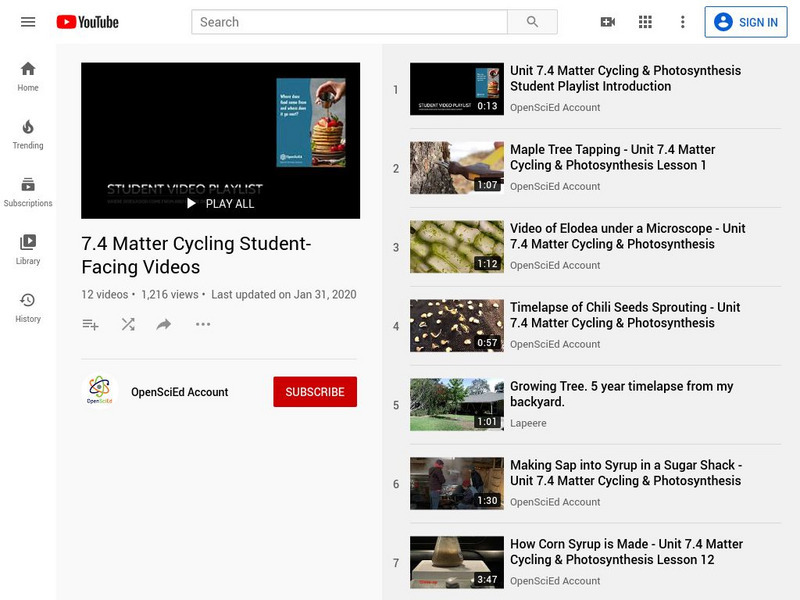Viewport: 800px width, 600px height.
Task: Select History in the sidebar
Action: [x=28, y=307]
